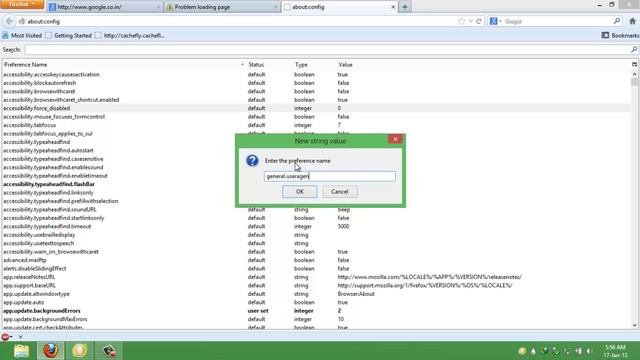Confirm with the OK button
This screenshot has height=360, width=640.
point(300,192)
